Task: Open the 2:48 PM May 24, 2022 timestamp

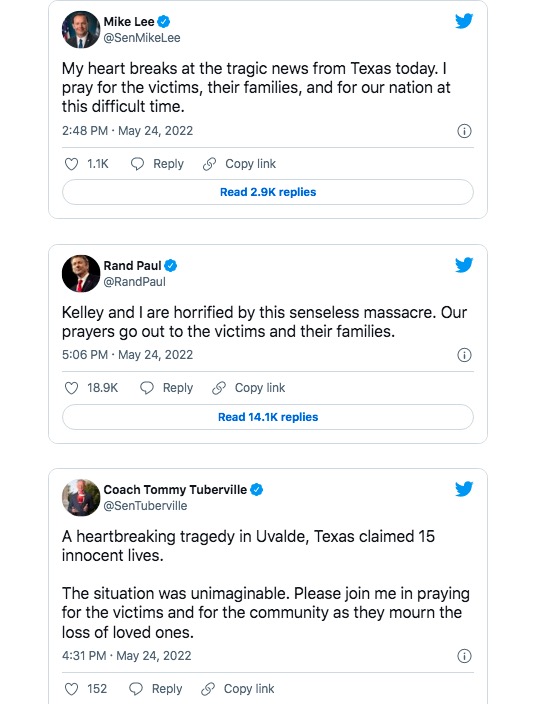Action: click(x=127, y=131)
